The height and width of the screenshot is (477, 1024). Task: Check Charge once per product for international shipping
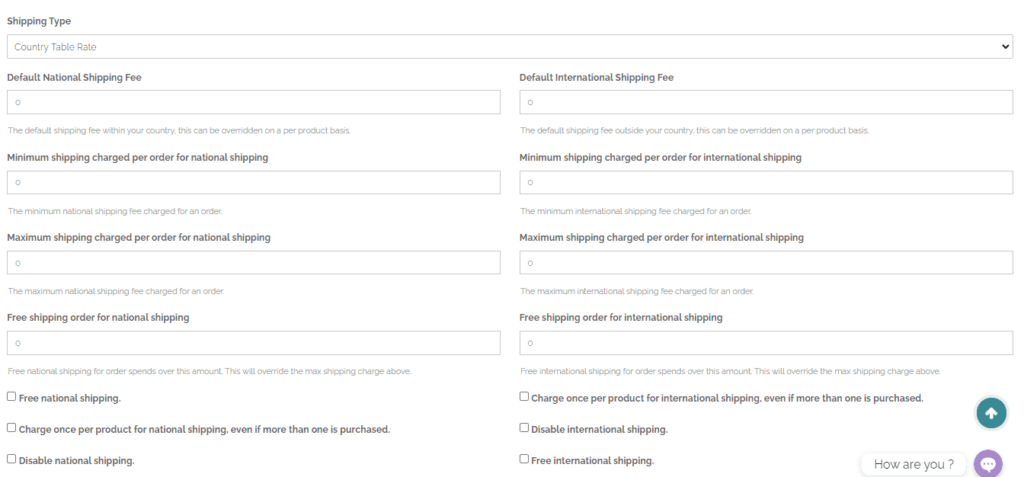(x=524, y=396)
